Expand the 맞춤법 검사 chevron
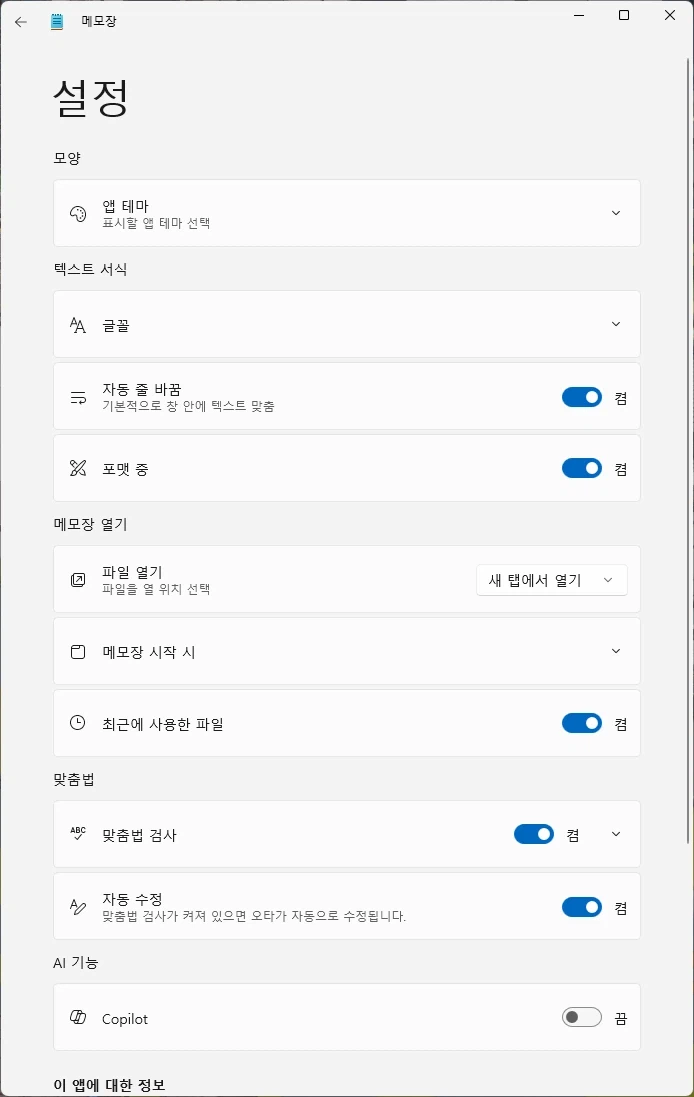The width and height of the screenshot is (694, 1097). click(615, 833)
